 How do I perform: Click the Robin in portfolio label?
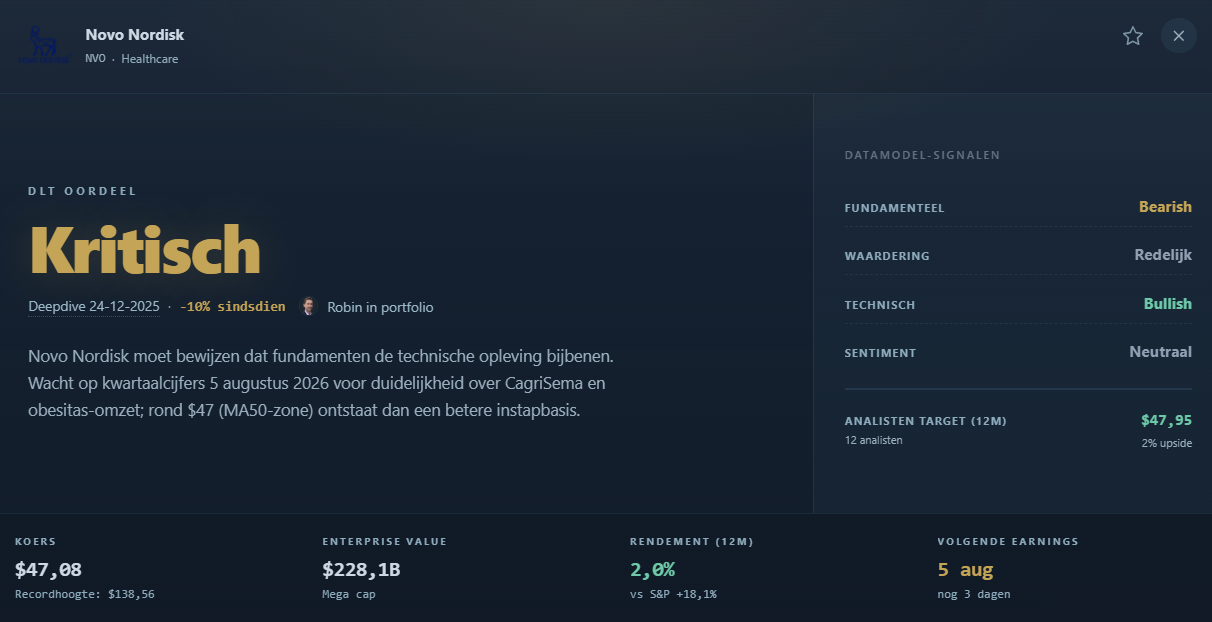click(380, 307)
